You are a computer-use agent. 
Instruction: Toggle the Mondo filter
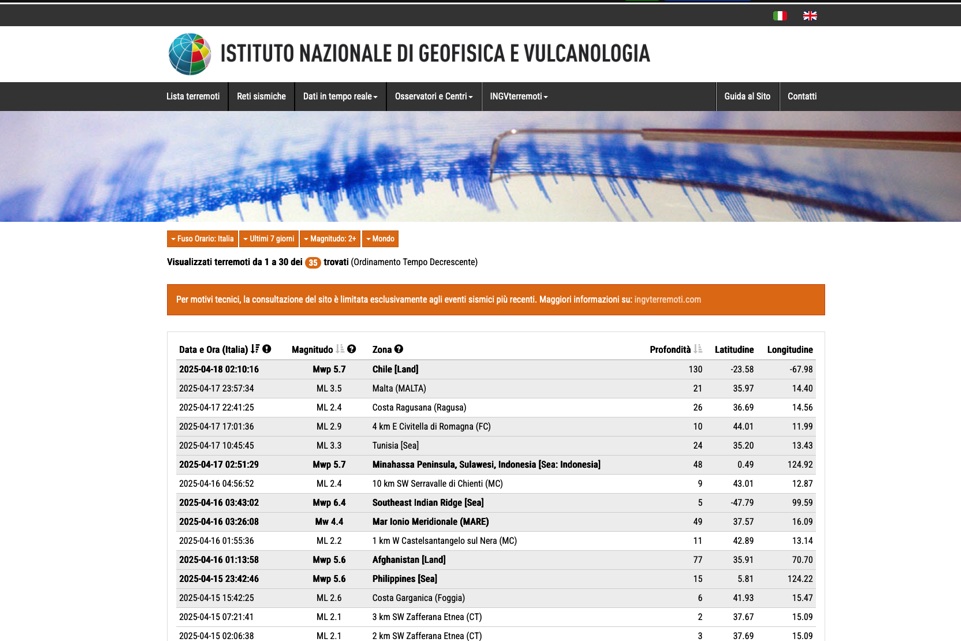coord(379,238)
